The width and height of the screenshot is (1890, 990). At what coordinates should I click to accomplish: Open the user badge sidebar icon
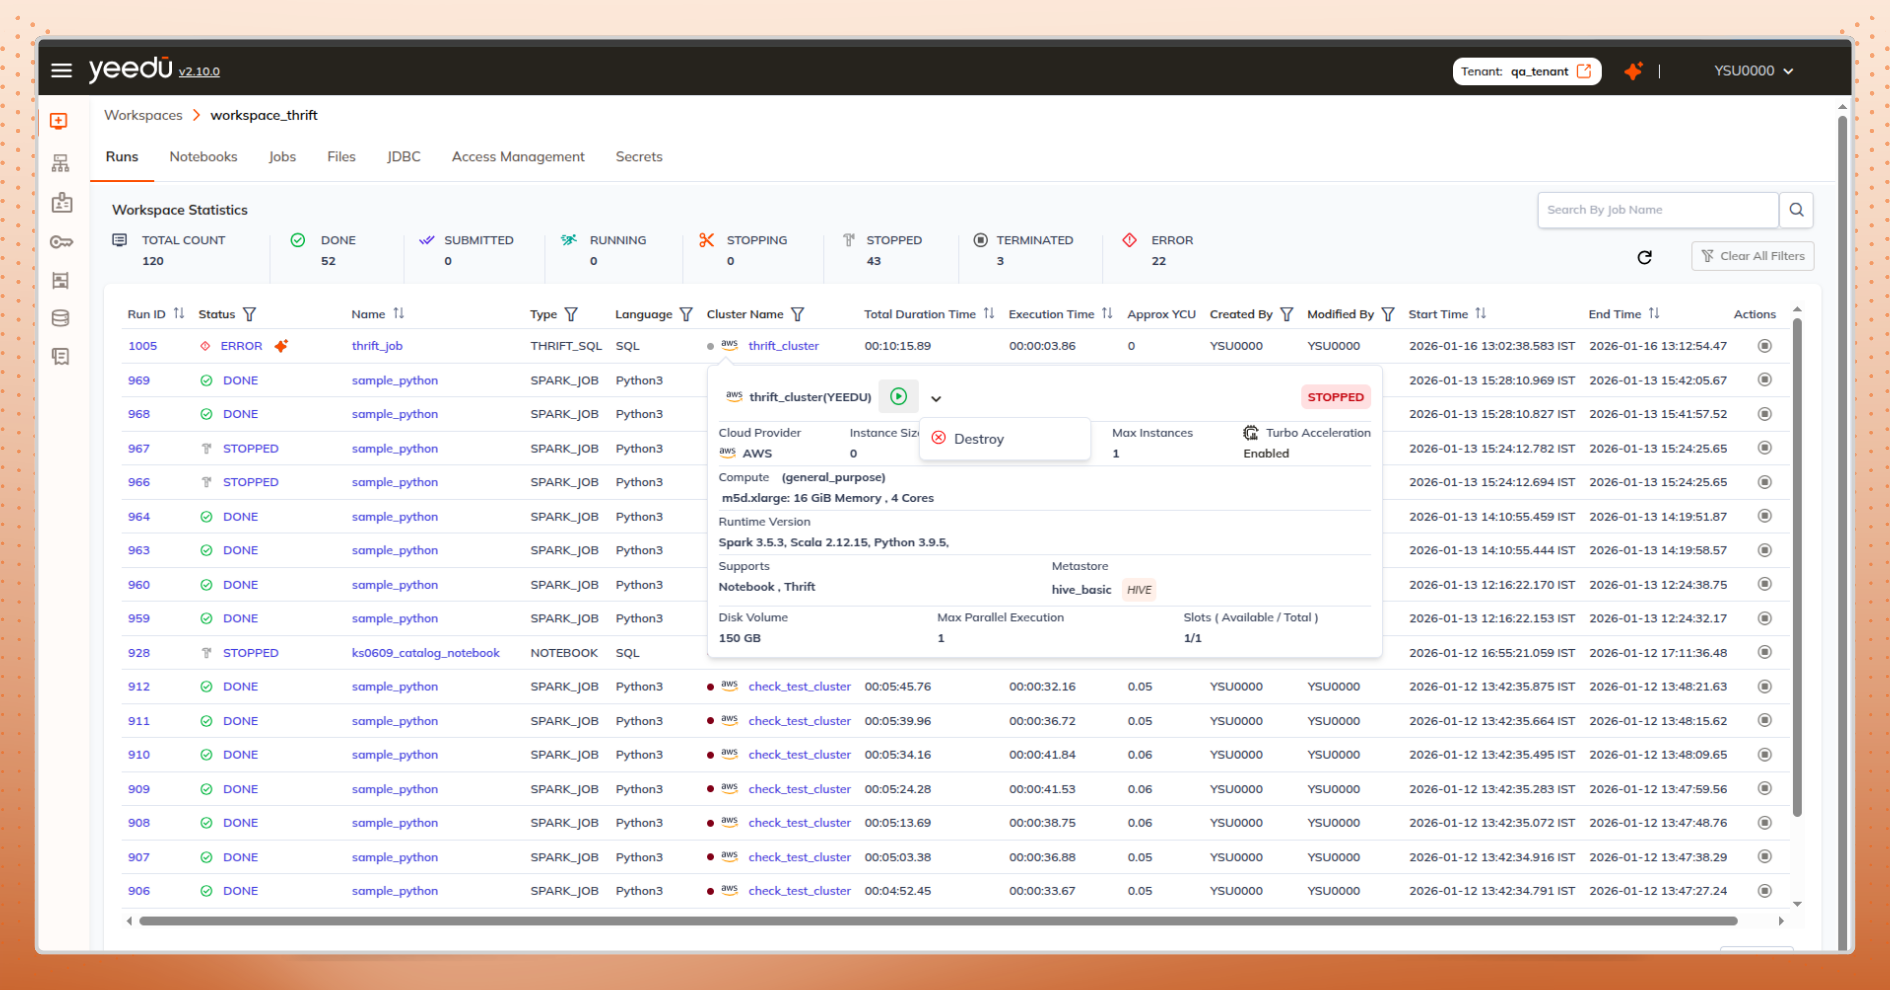click(x=61, y=202)
